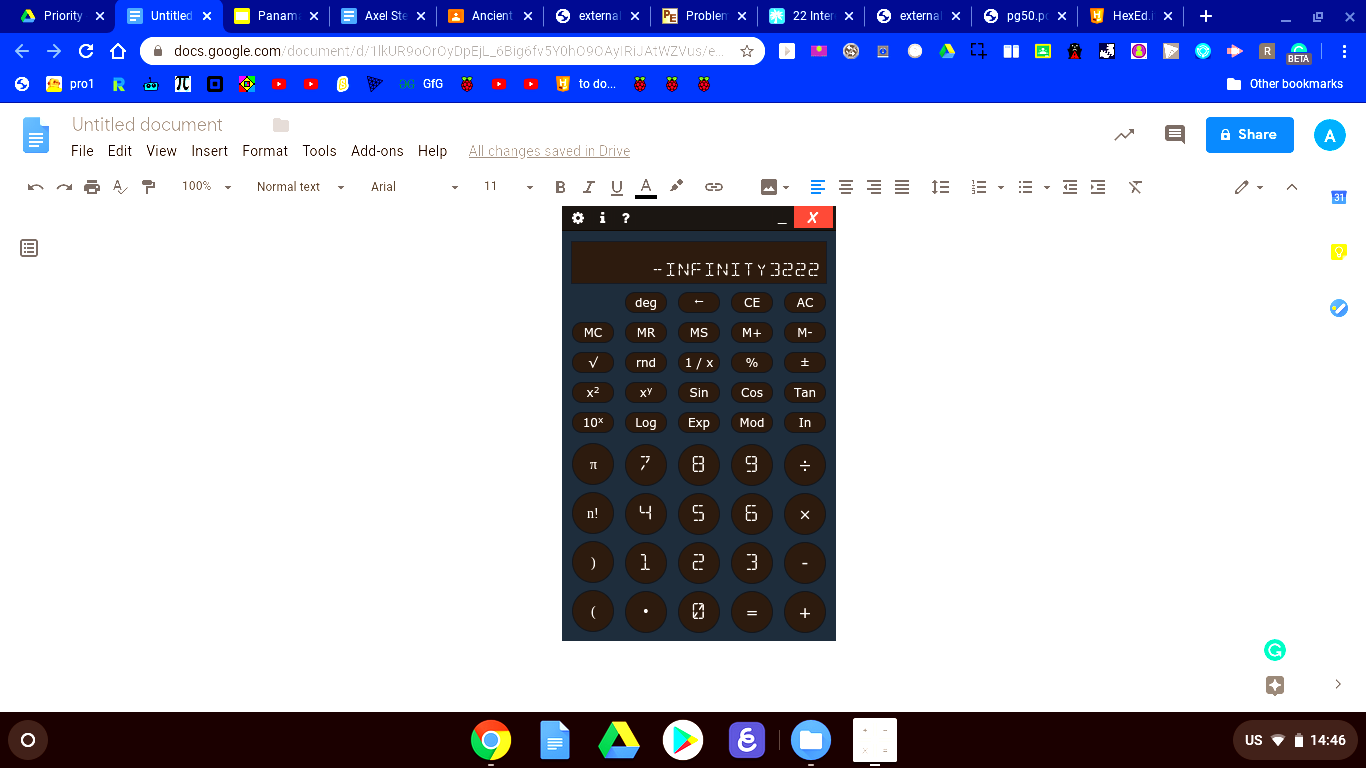Click the redo arrow in Docs toolbar
The height and width of the screenshot is (768, 1366).
tap(64, 187)
